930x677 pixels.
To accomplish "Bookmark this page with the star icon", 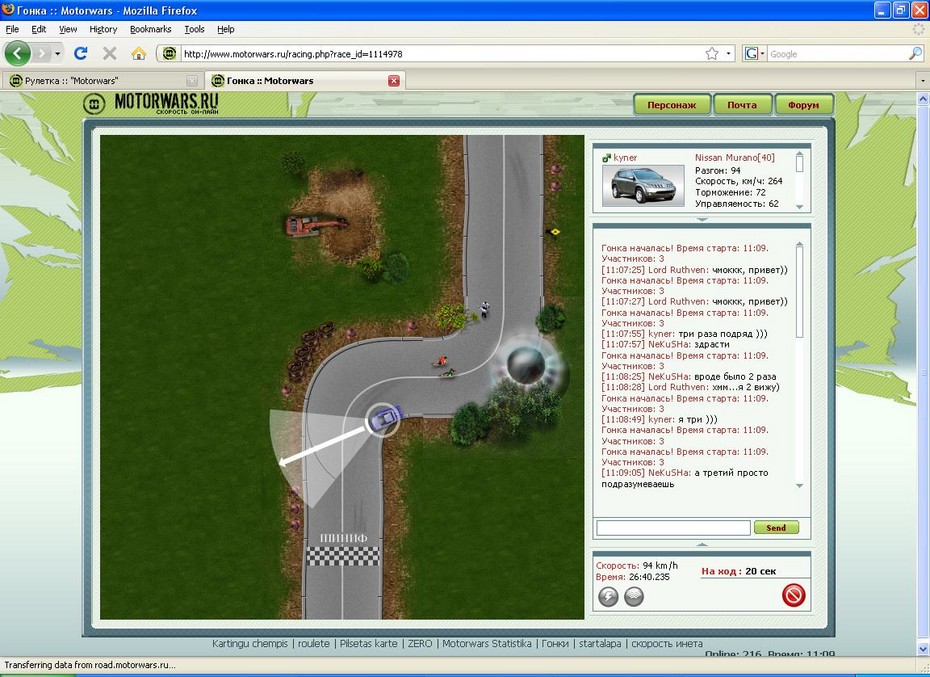I will tap(711, 53).
